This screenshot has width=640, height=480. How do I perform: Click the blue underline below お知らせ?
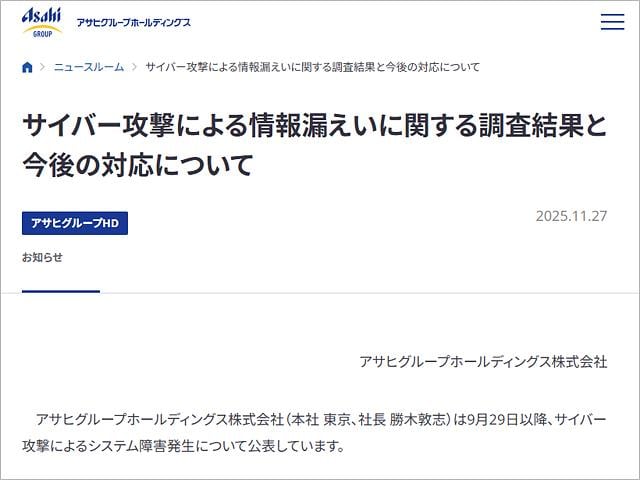click(61, 291)
